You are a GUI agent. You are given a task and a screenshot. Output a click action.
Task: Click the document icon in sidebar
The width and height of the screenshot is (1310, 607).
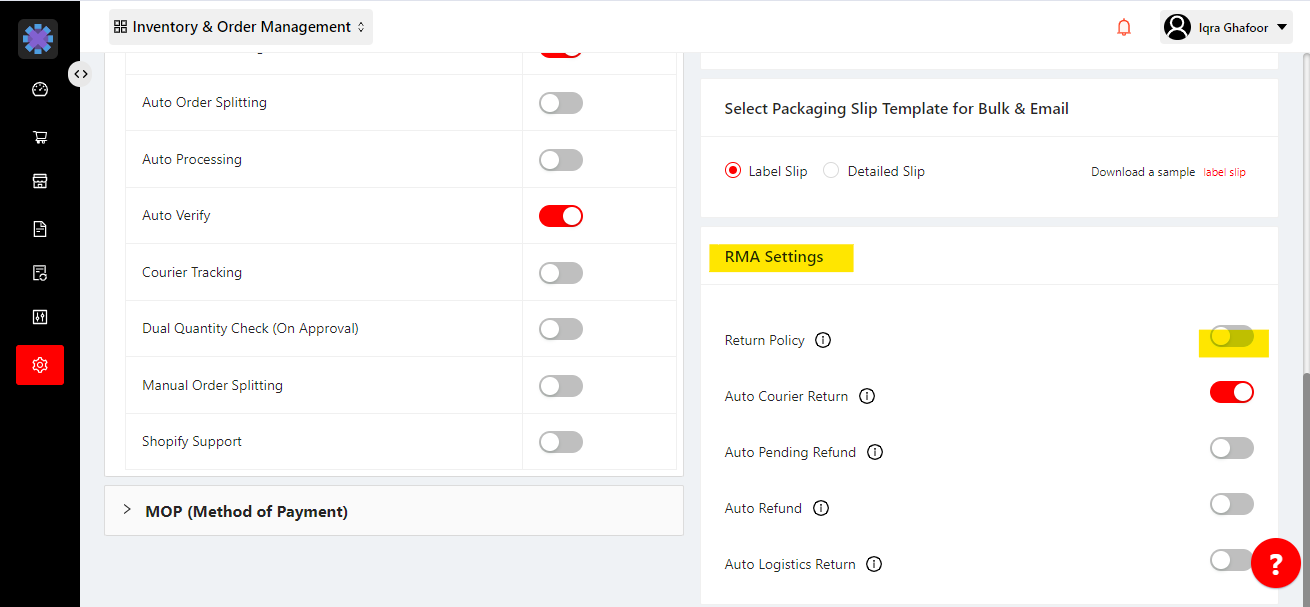pos(40,229)
